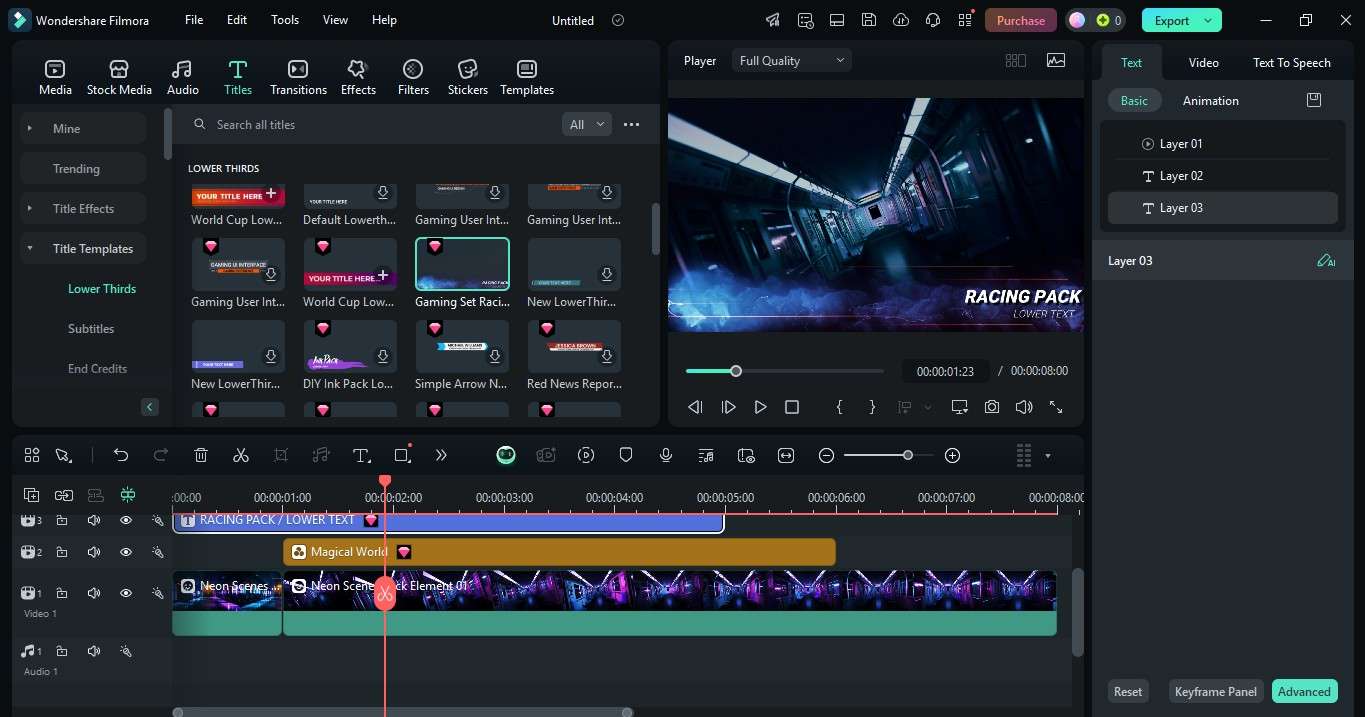Switch to the Text To Speech tab
Screen dimensions: 1365x717
point(1291,63)
